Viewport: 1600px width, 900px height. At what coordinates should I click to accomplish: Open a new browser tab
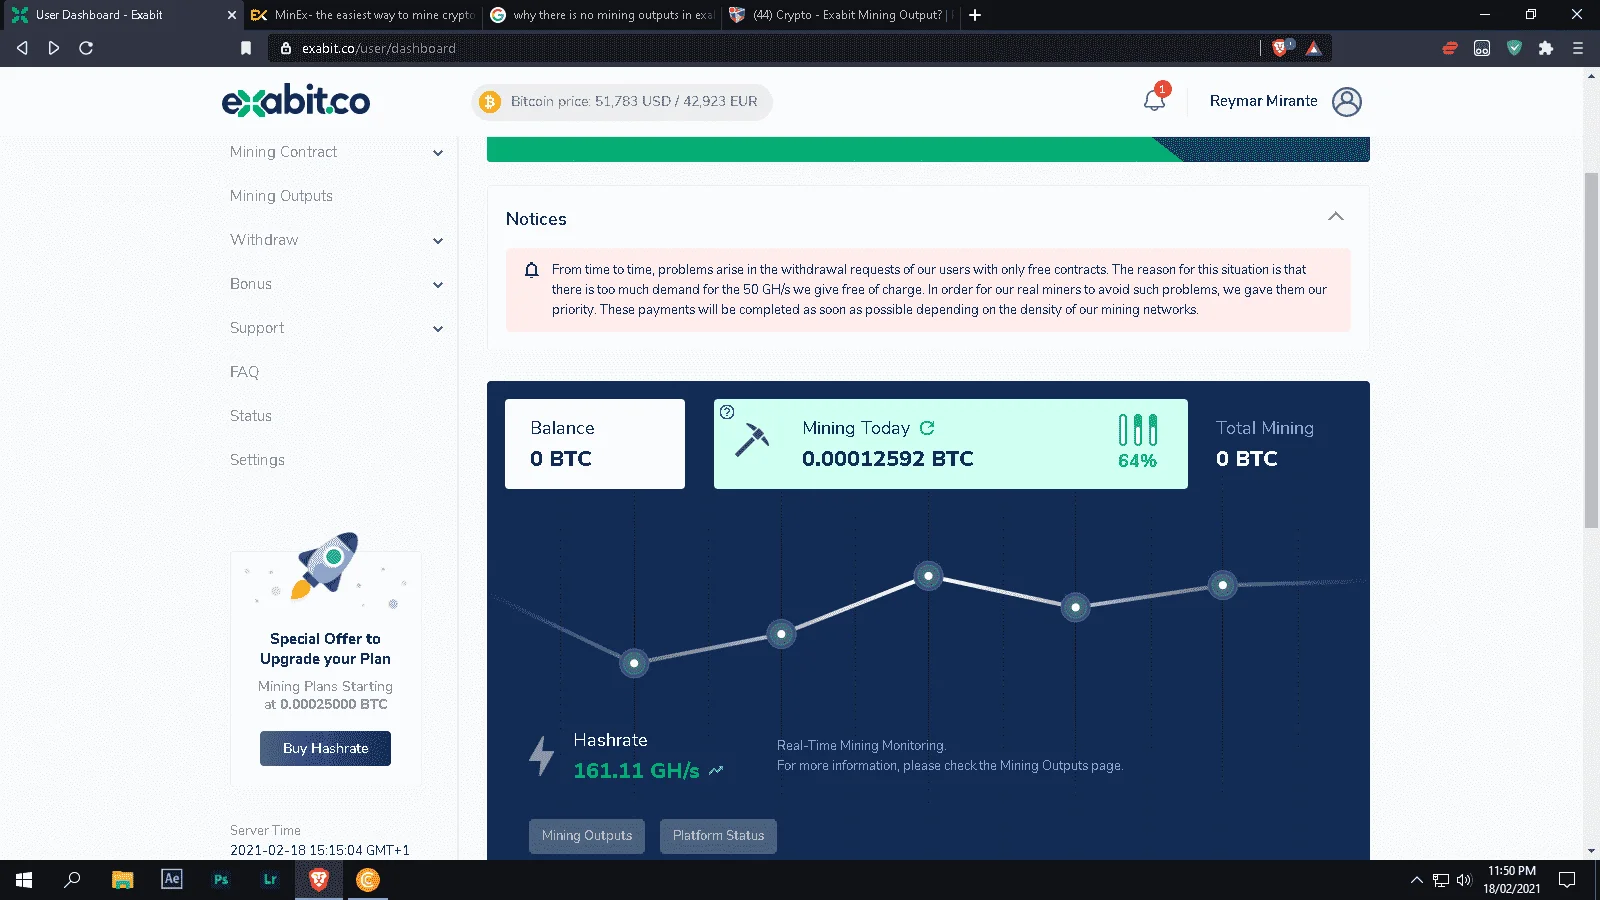[975, 15]
